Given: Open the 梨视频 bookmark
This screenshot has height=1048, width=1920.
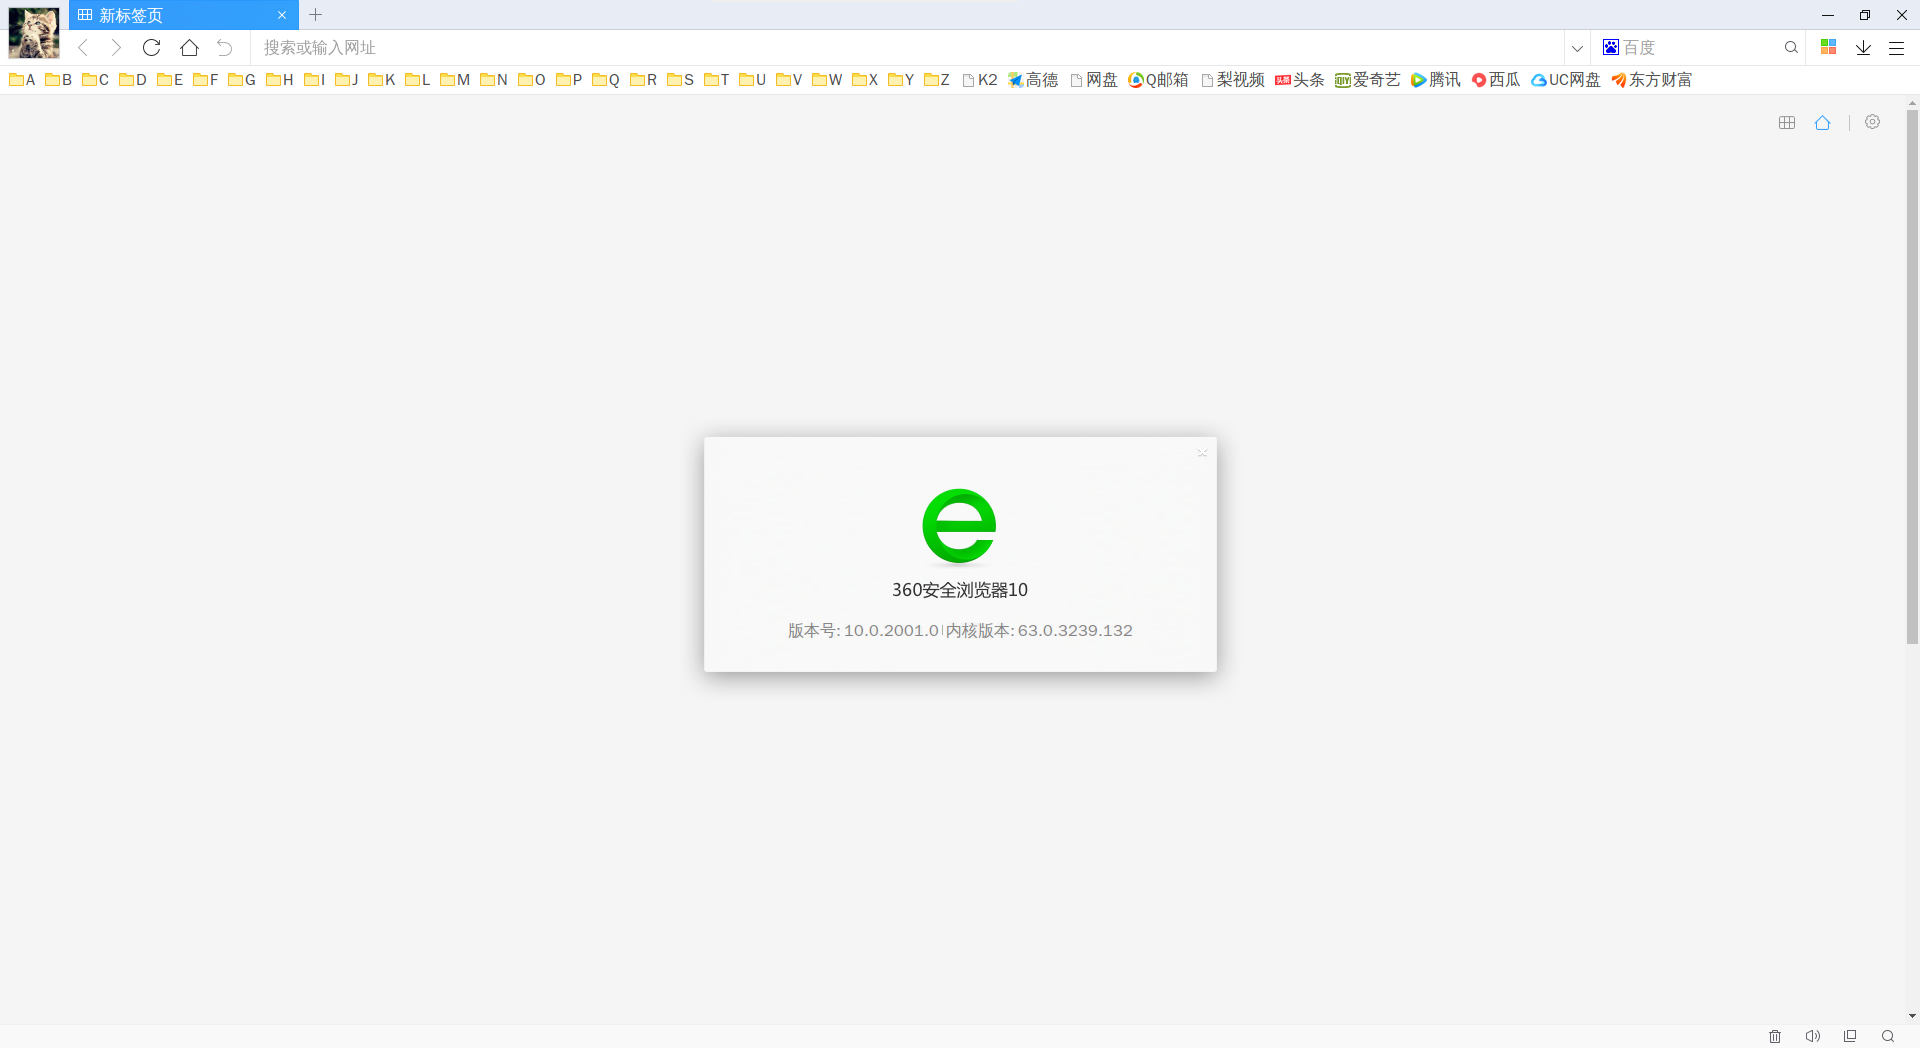Looking at the screenshot, I should (x=1233, y=79).
